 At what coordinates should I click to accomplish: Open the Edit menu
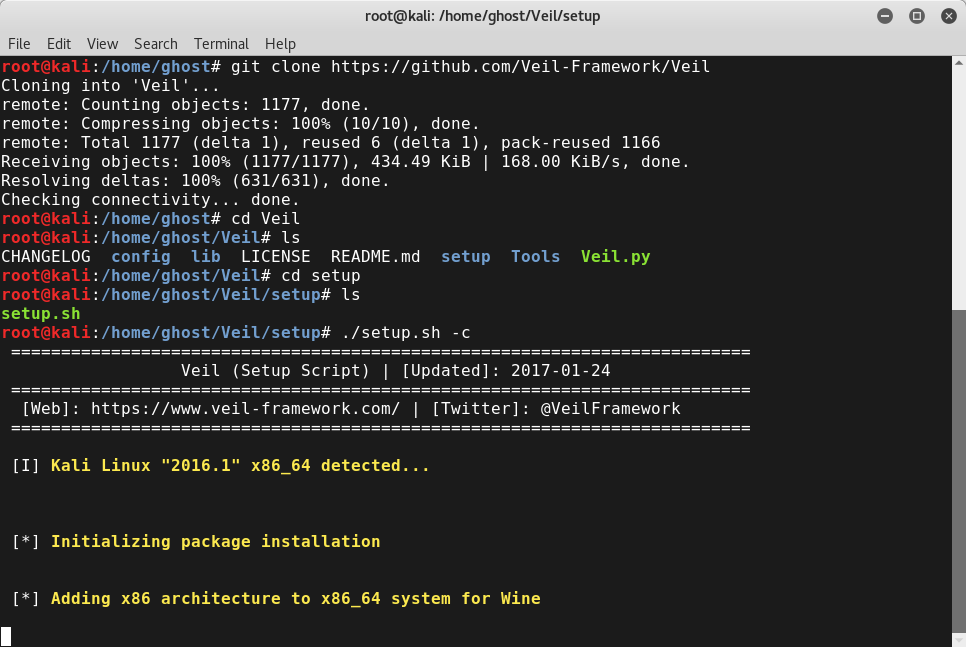[x=59, y=44]
